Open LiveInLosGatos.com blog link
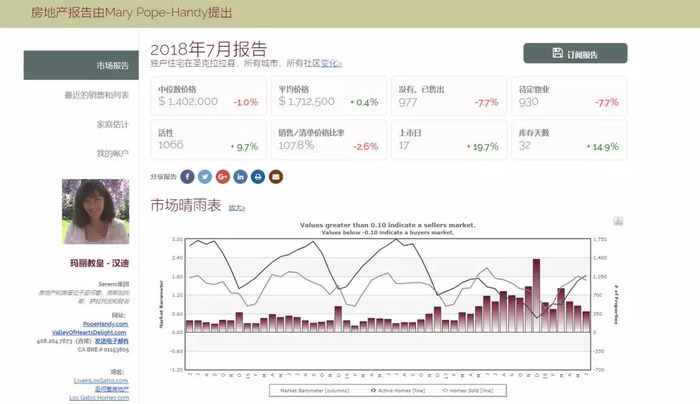The height and width of the screenshot is (404, 700). point(101,380)
